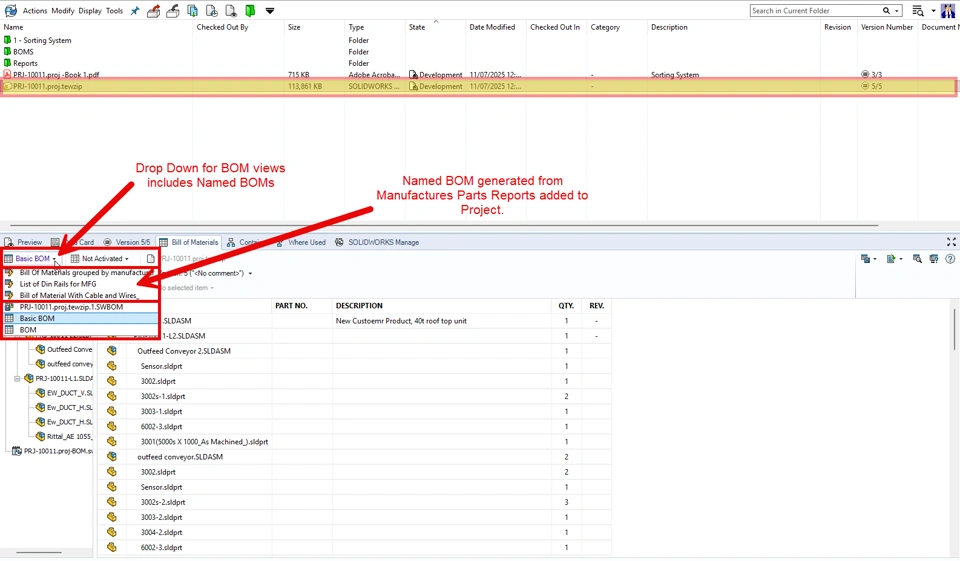
Task: Sort by the Date Modified column
Action: pos(492,27)
